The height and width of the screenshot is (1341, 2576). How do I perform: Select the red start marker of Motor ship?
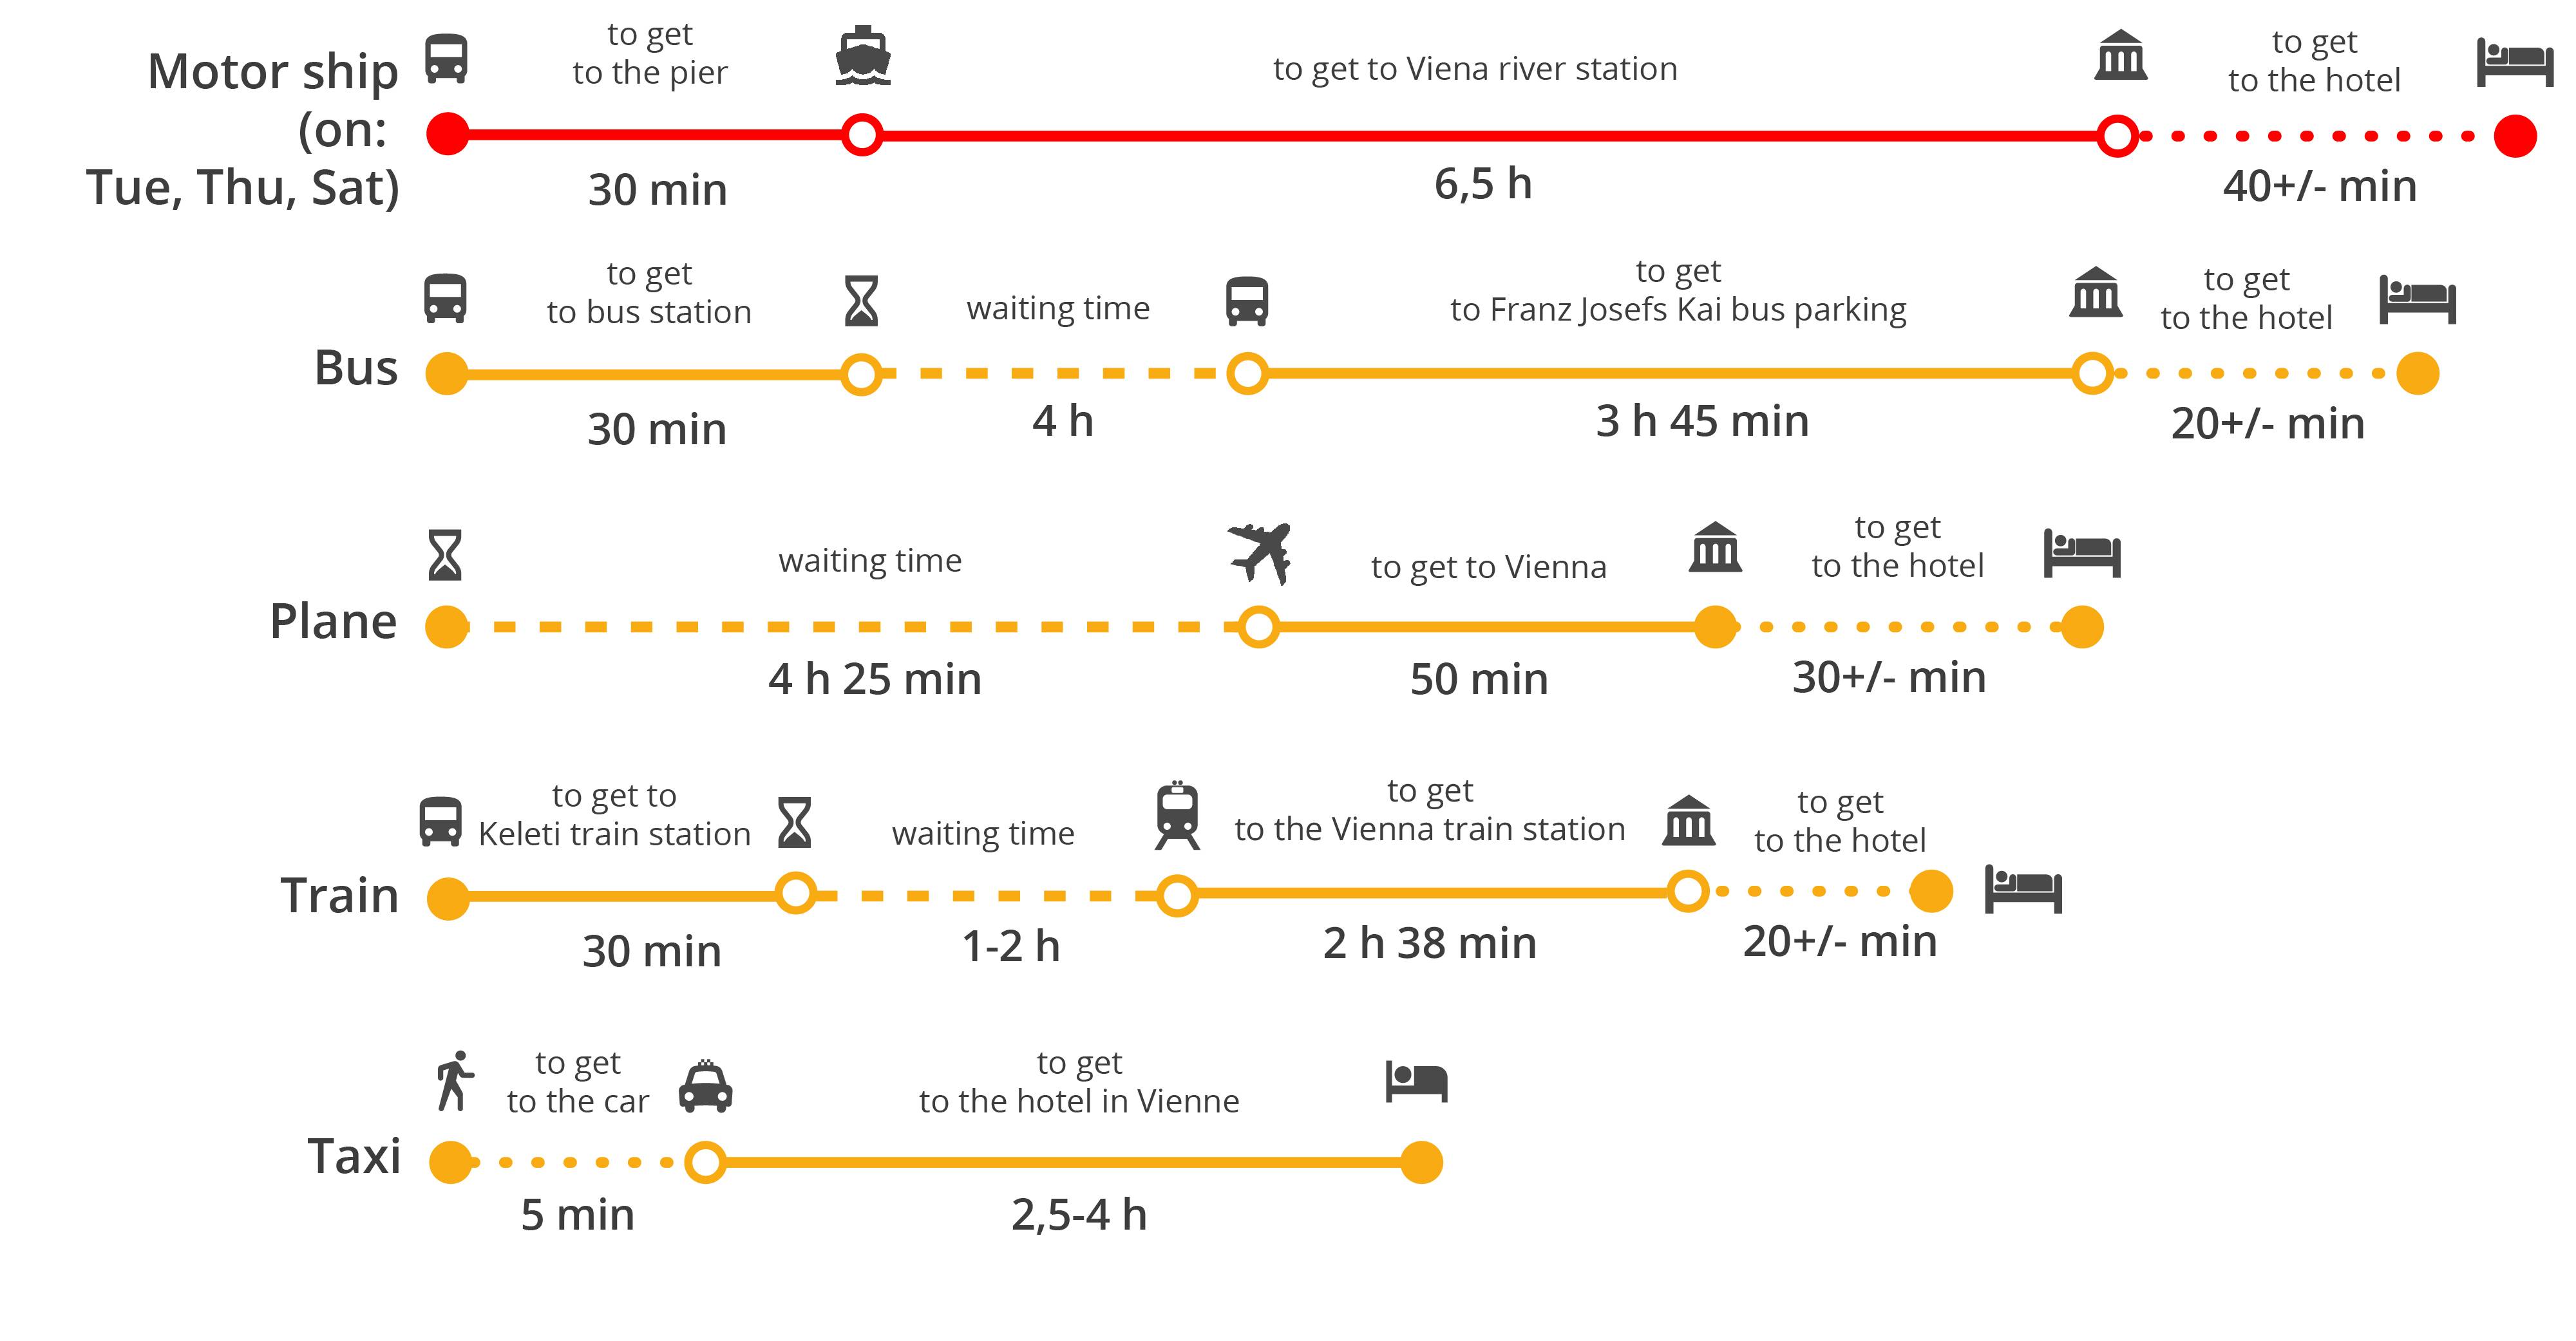click(447, 134)
